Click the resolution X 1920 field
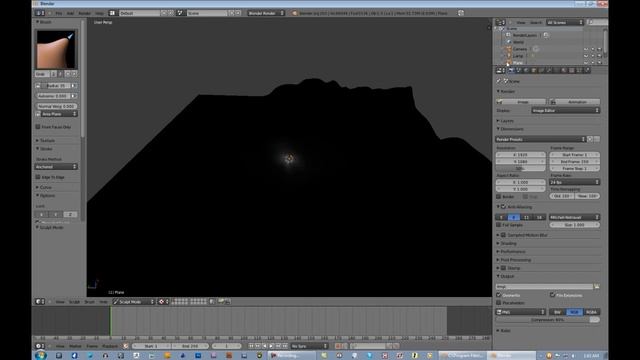The height and width of the screenshot is (360, 640). (x=520, y=155)
